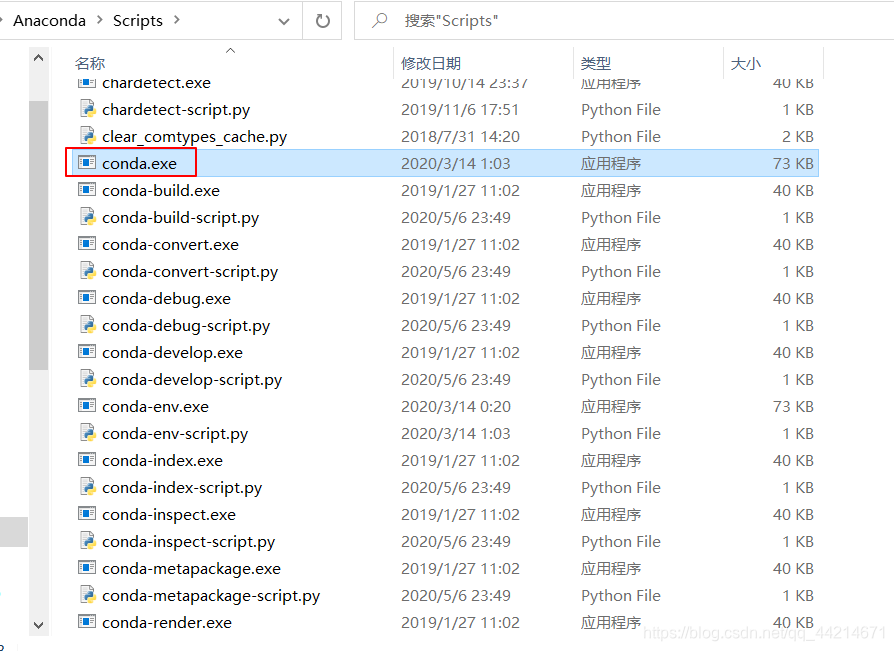
Task: Click date 2020/3/14 0:20 of conda-env.exe
Action: (456, 406)
